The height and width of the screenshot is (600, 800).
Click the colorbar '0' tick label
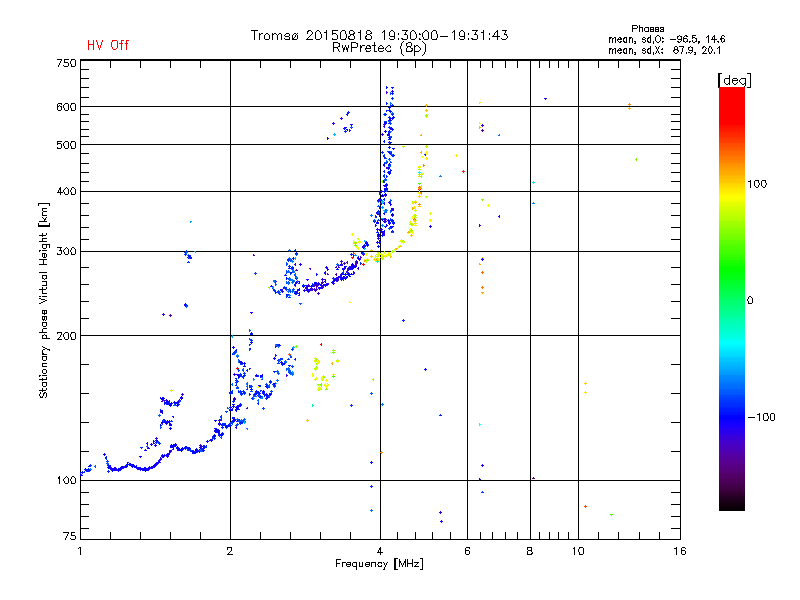click(x=750, y=301)
